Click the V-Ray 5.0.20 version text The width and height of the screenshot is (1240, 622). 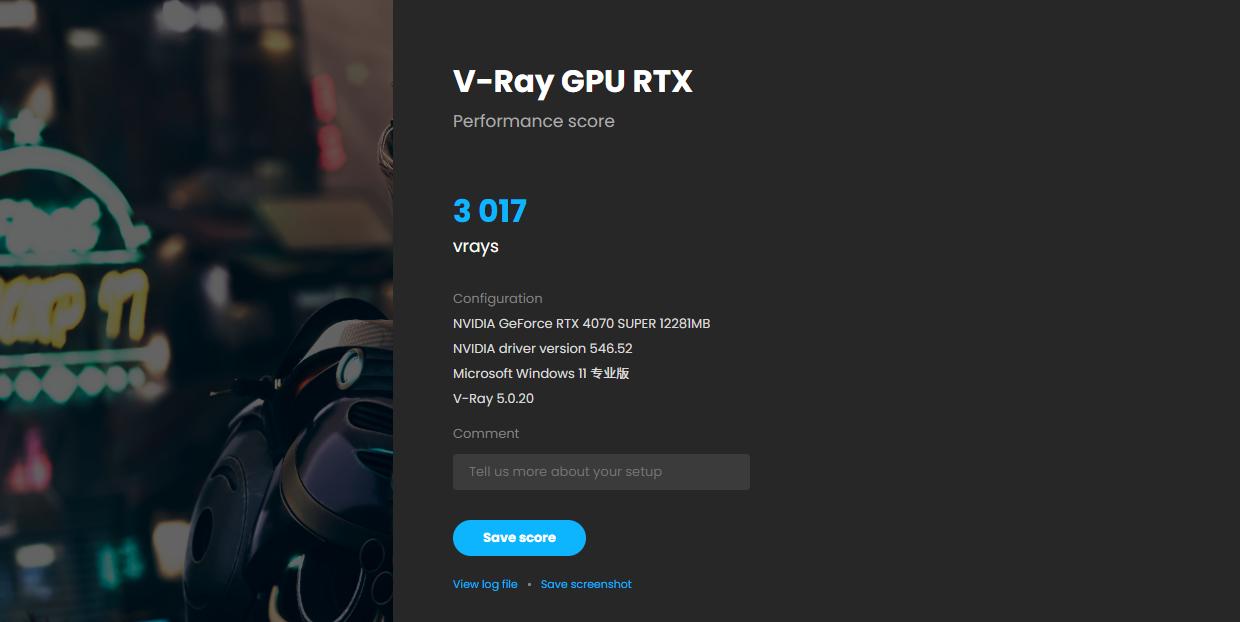tap(494, 398)
